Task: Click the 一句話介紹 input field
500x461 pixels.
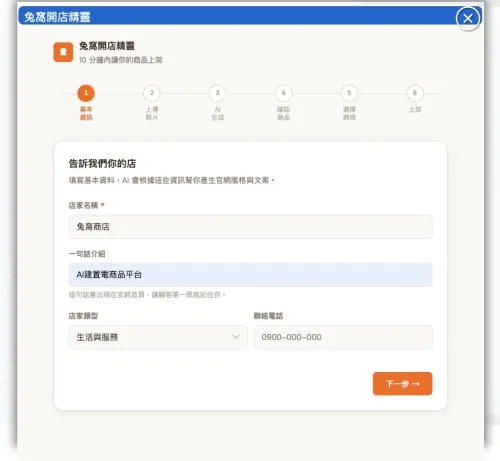Action: [x=251, y=275]
